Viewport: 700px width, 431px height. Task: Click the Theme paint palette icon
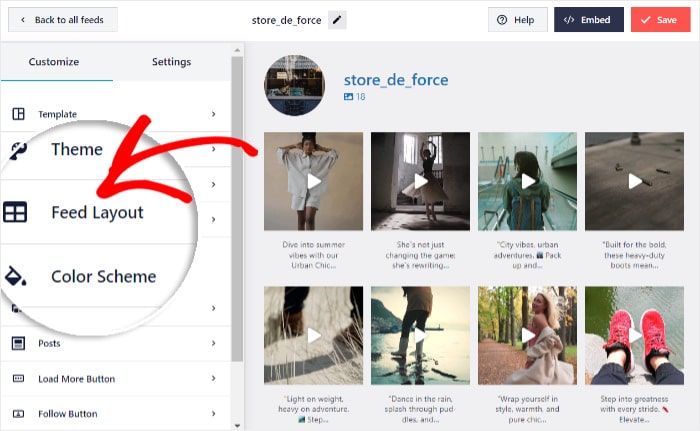(19, 150)
